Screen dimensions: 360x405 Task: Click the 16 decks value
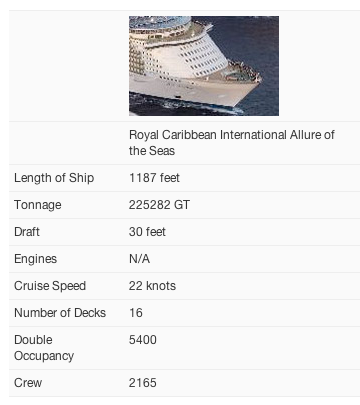[x=136, y=313]
